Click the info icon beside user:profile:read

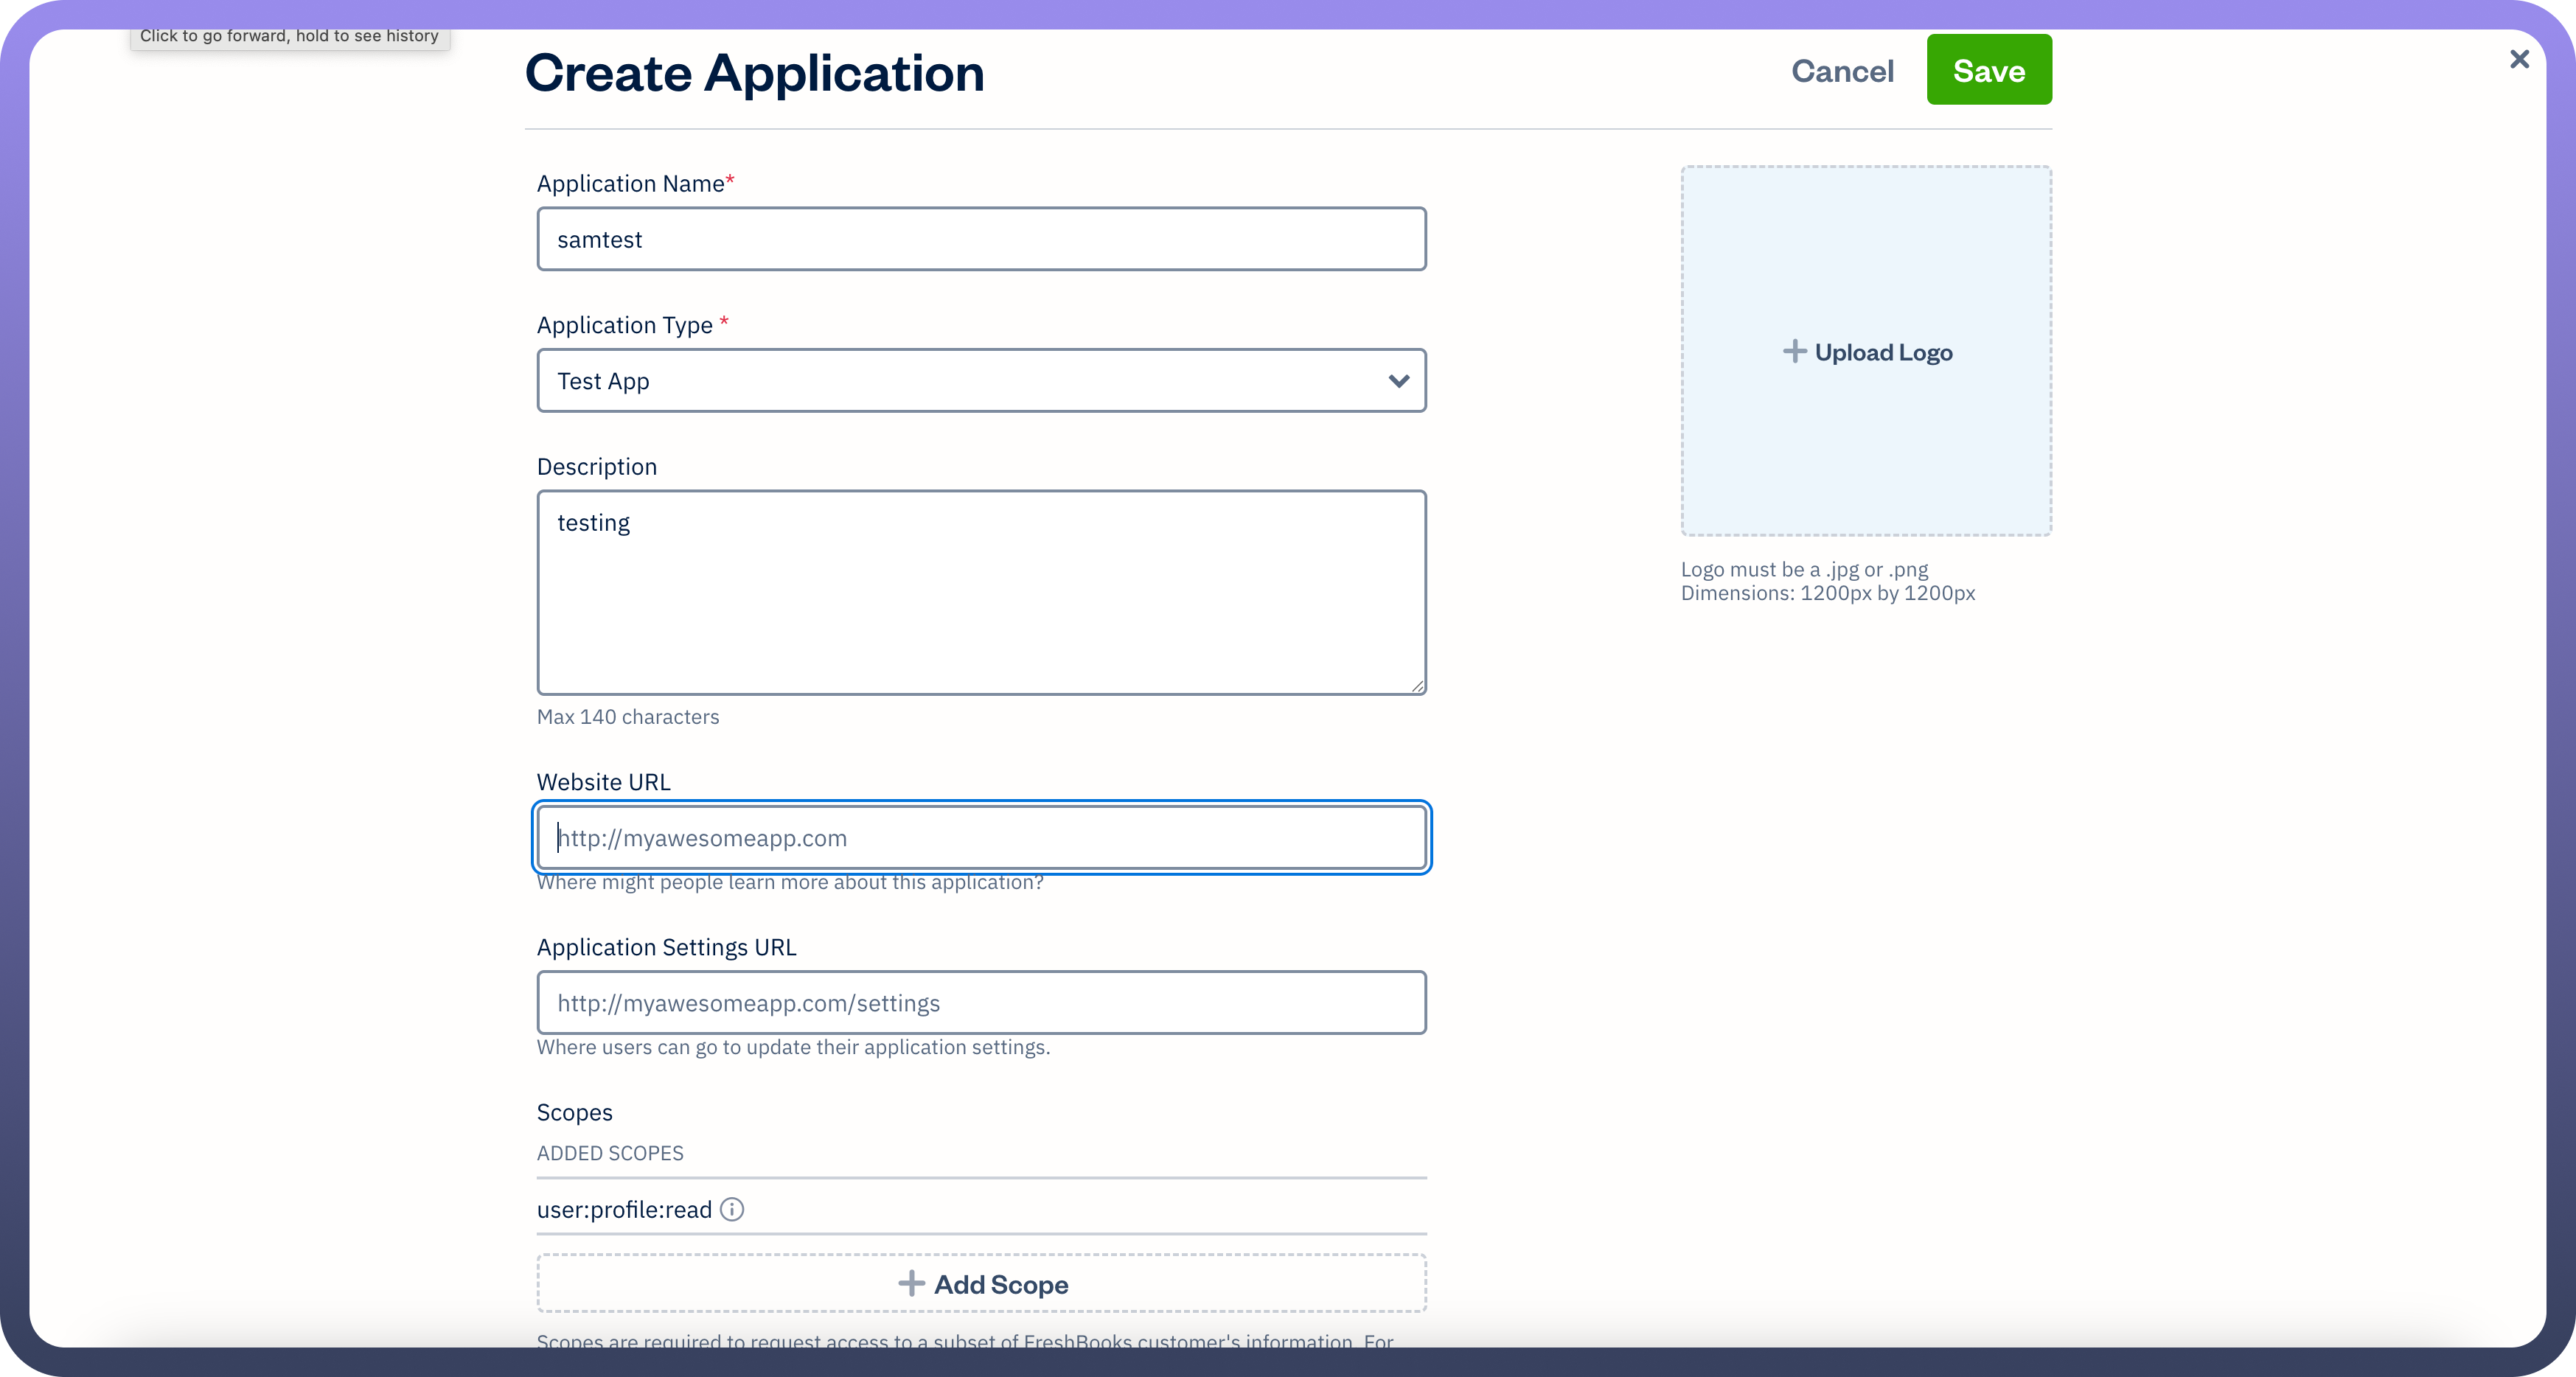tap(732, 1209)
